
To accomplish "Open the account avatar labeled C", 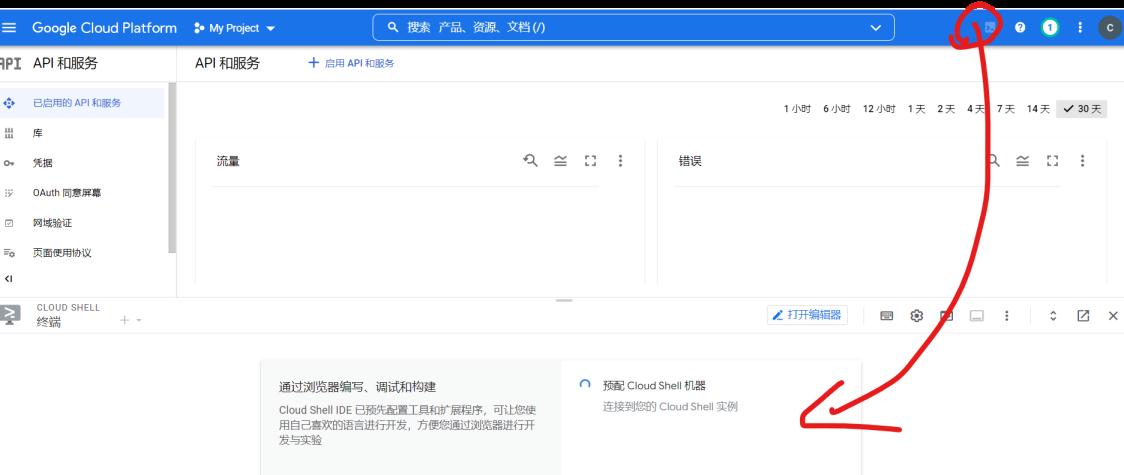I will pos(1110,28).
